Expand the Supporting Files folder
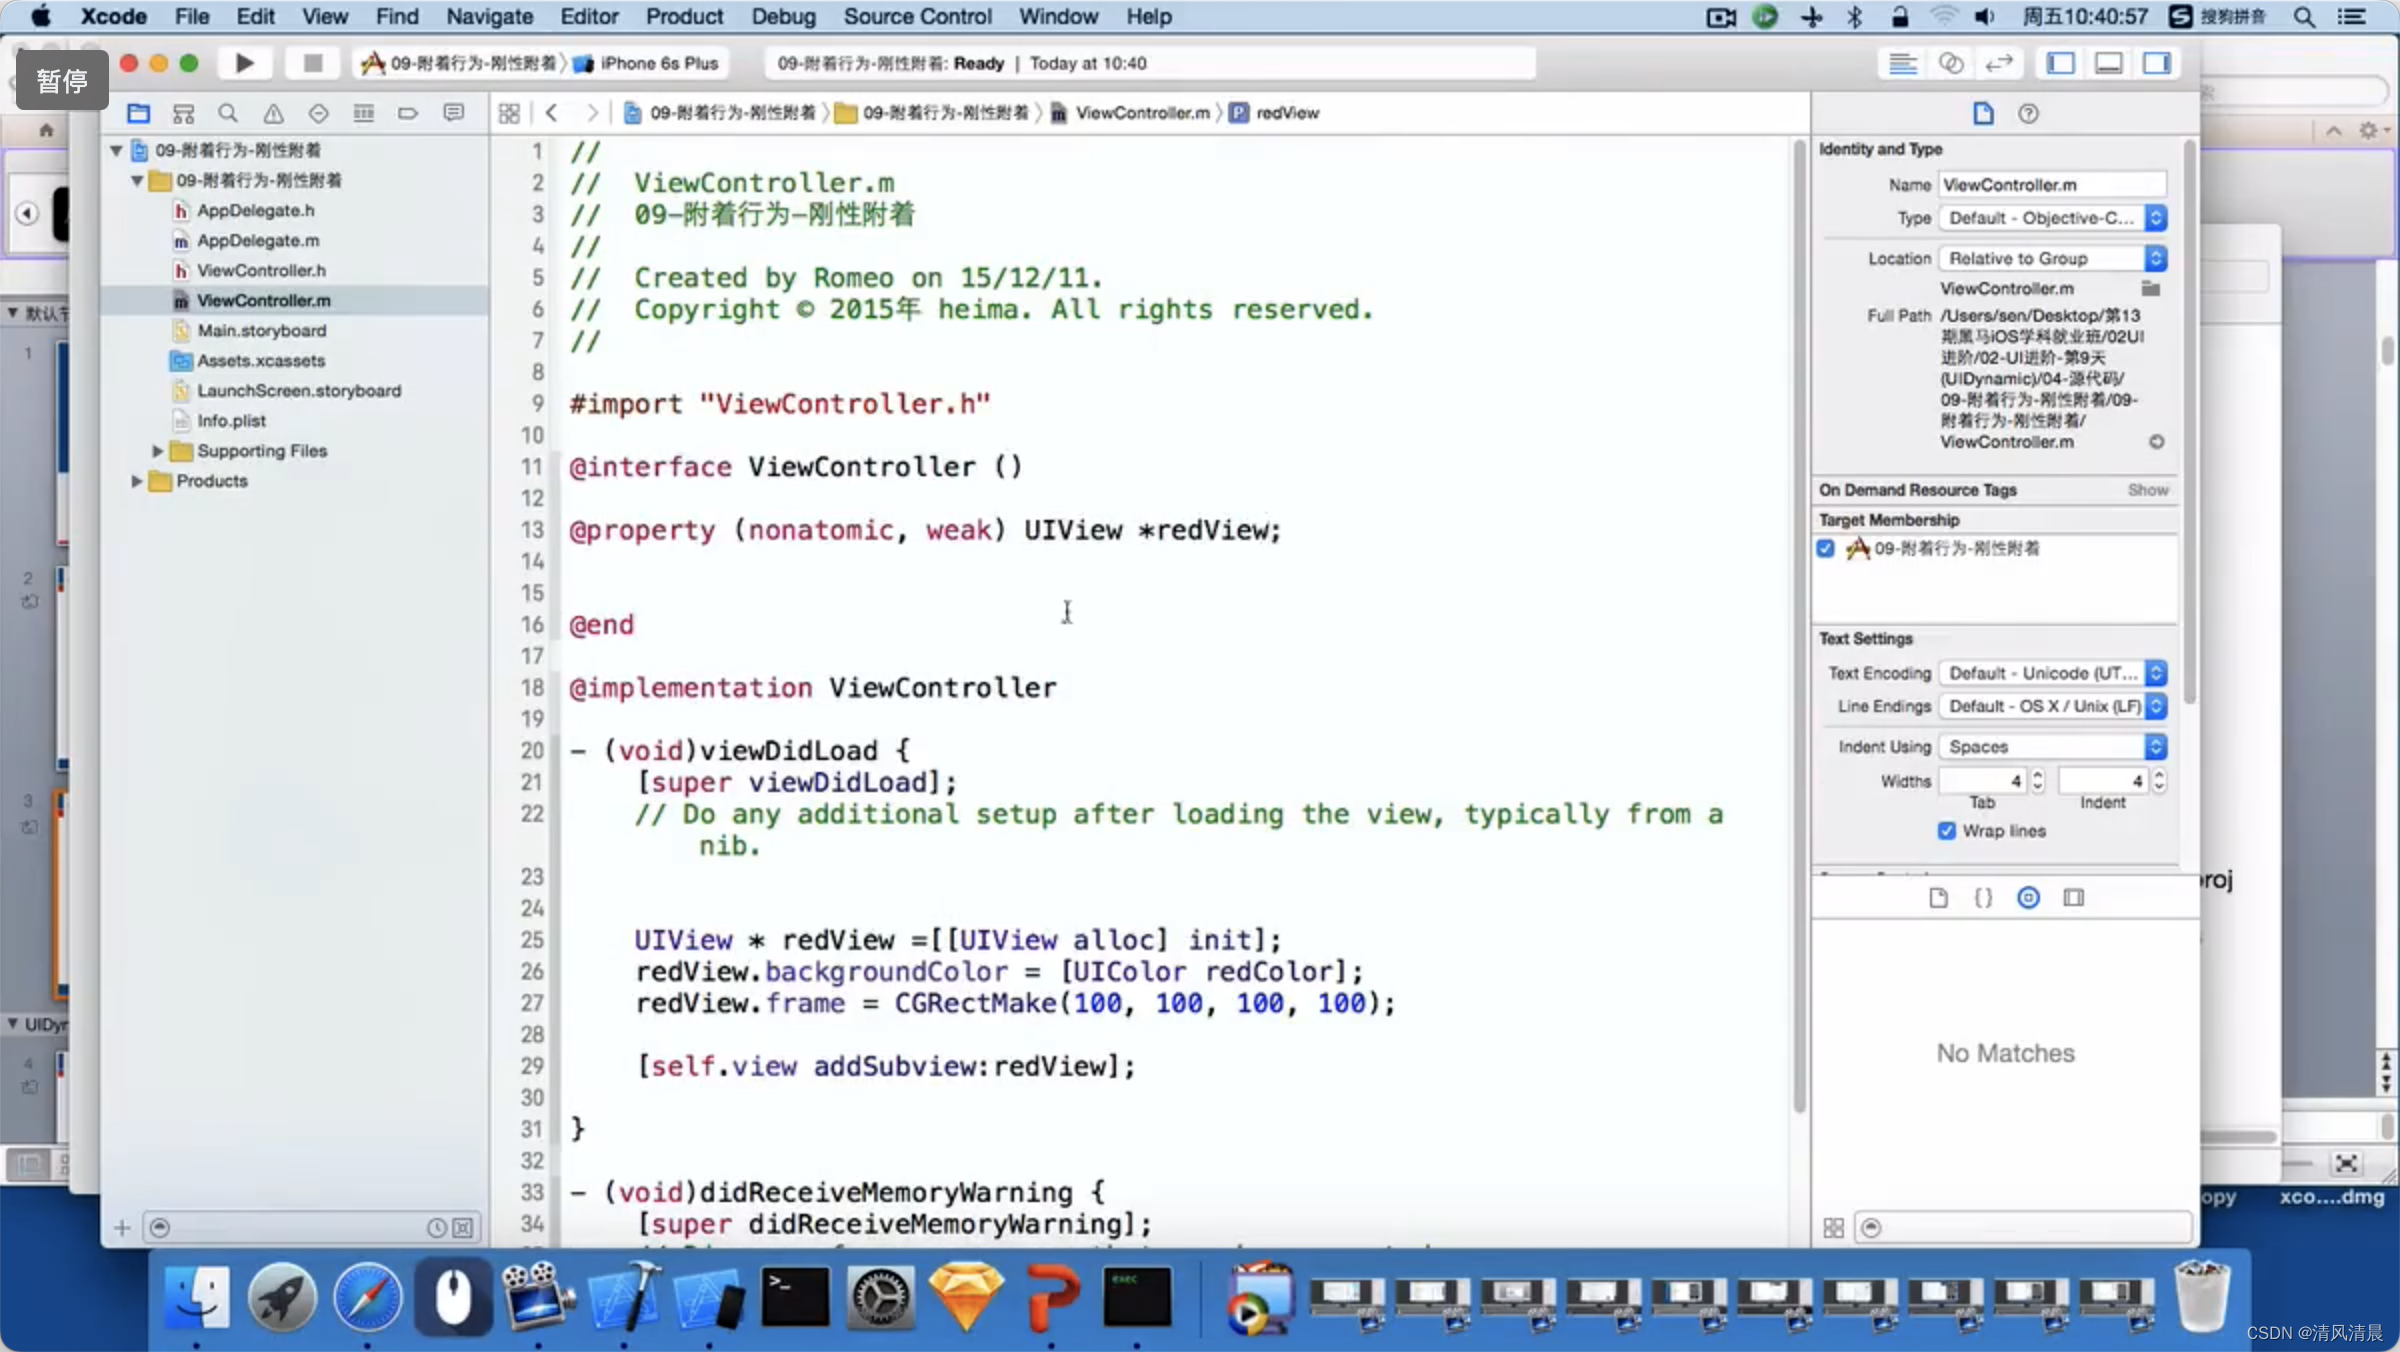2400x1352 pixels. pos(157,451)
